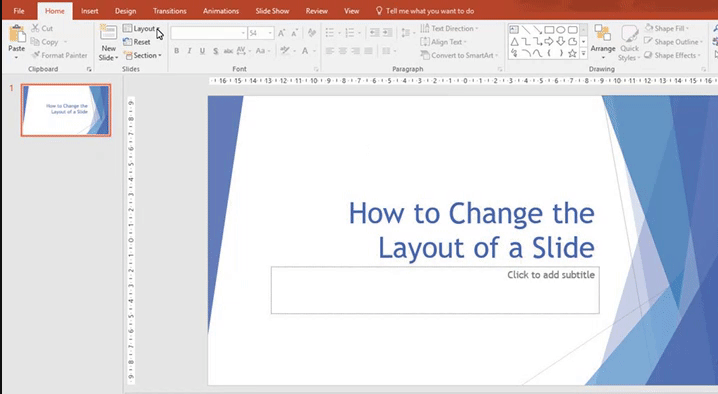Choose the star shape in gallery
The height and width of the screenshot is (394, 718).
point(572,54)
